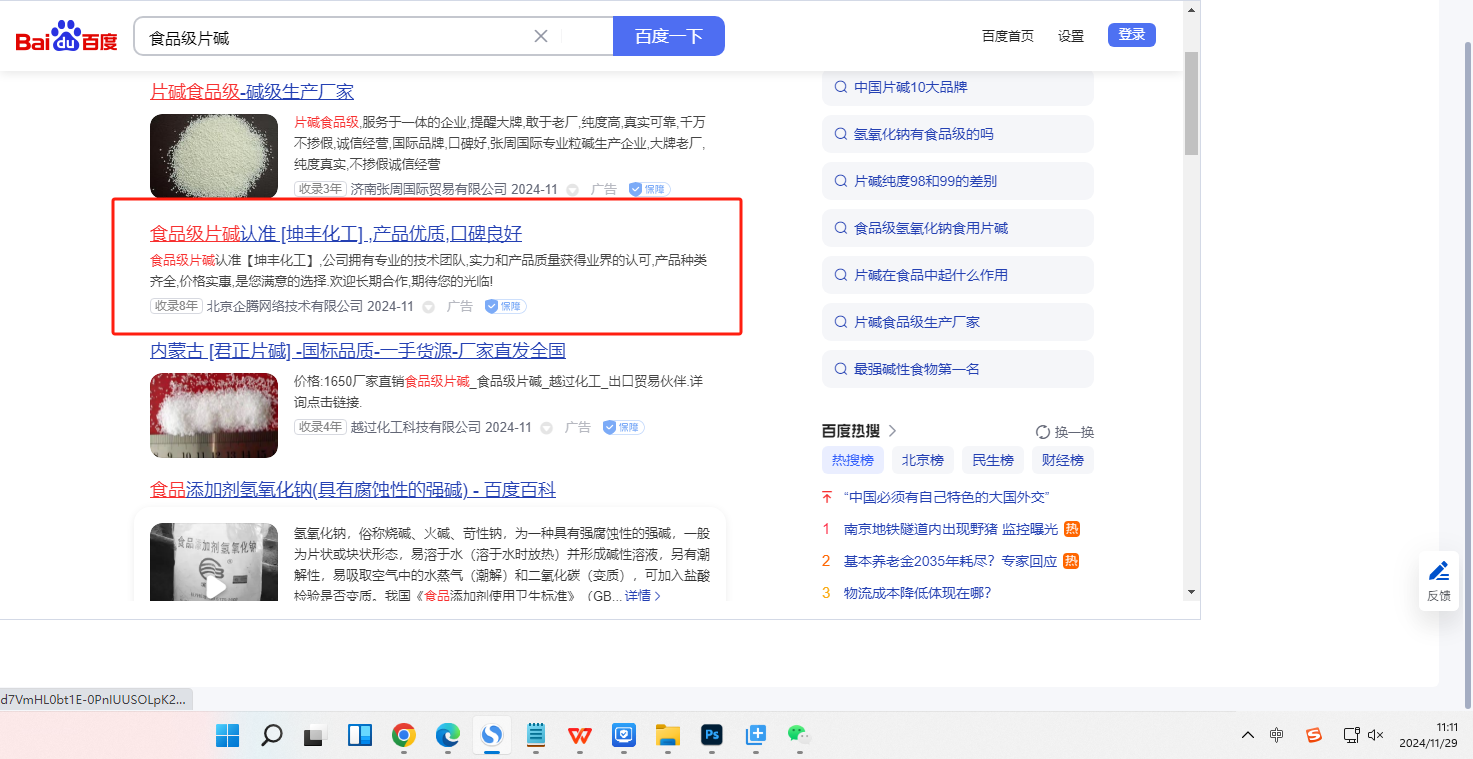1473x759 pixels.
Task: Open WeChat from the taskbar
Action: coord(797,735)
